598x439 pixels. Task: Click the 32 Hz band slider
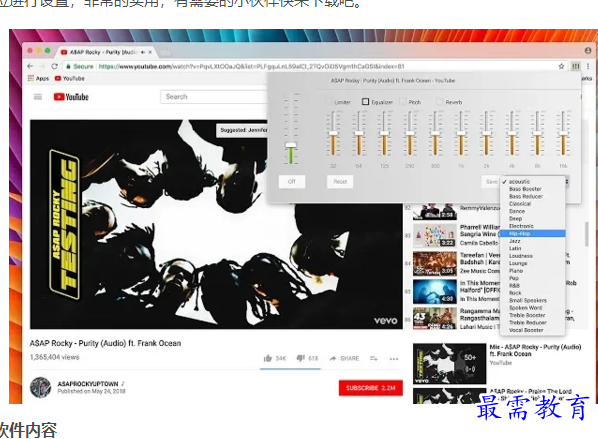333,133
